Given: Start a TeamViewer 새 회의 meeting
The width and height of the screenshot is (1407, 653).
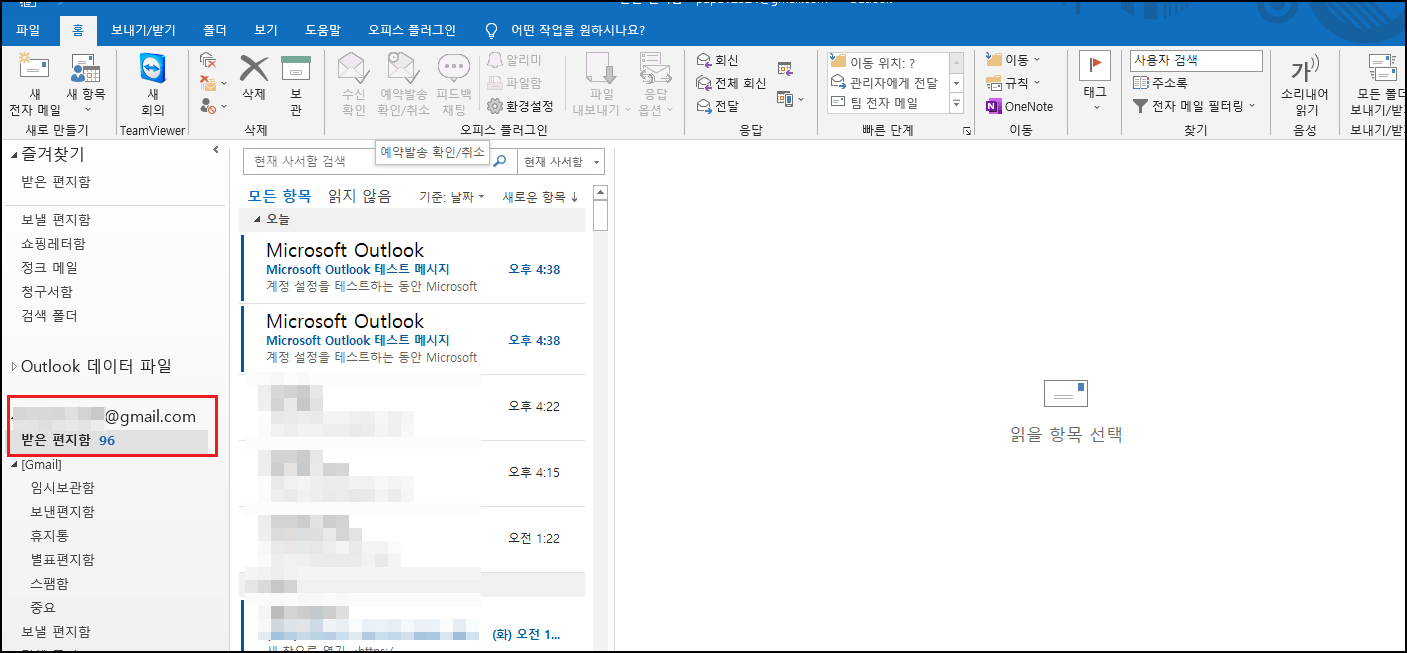Looking at the screenshot, I should (153, 84).
